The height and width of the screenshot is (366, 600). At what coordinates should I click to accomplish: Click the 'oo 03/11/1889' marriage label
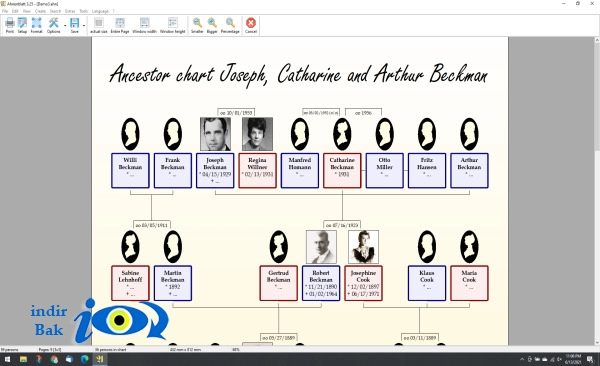(419, 338)
